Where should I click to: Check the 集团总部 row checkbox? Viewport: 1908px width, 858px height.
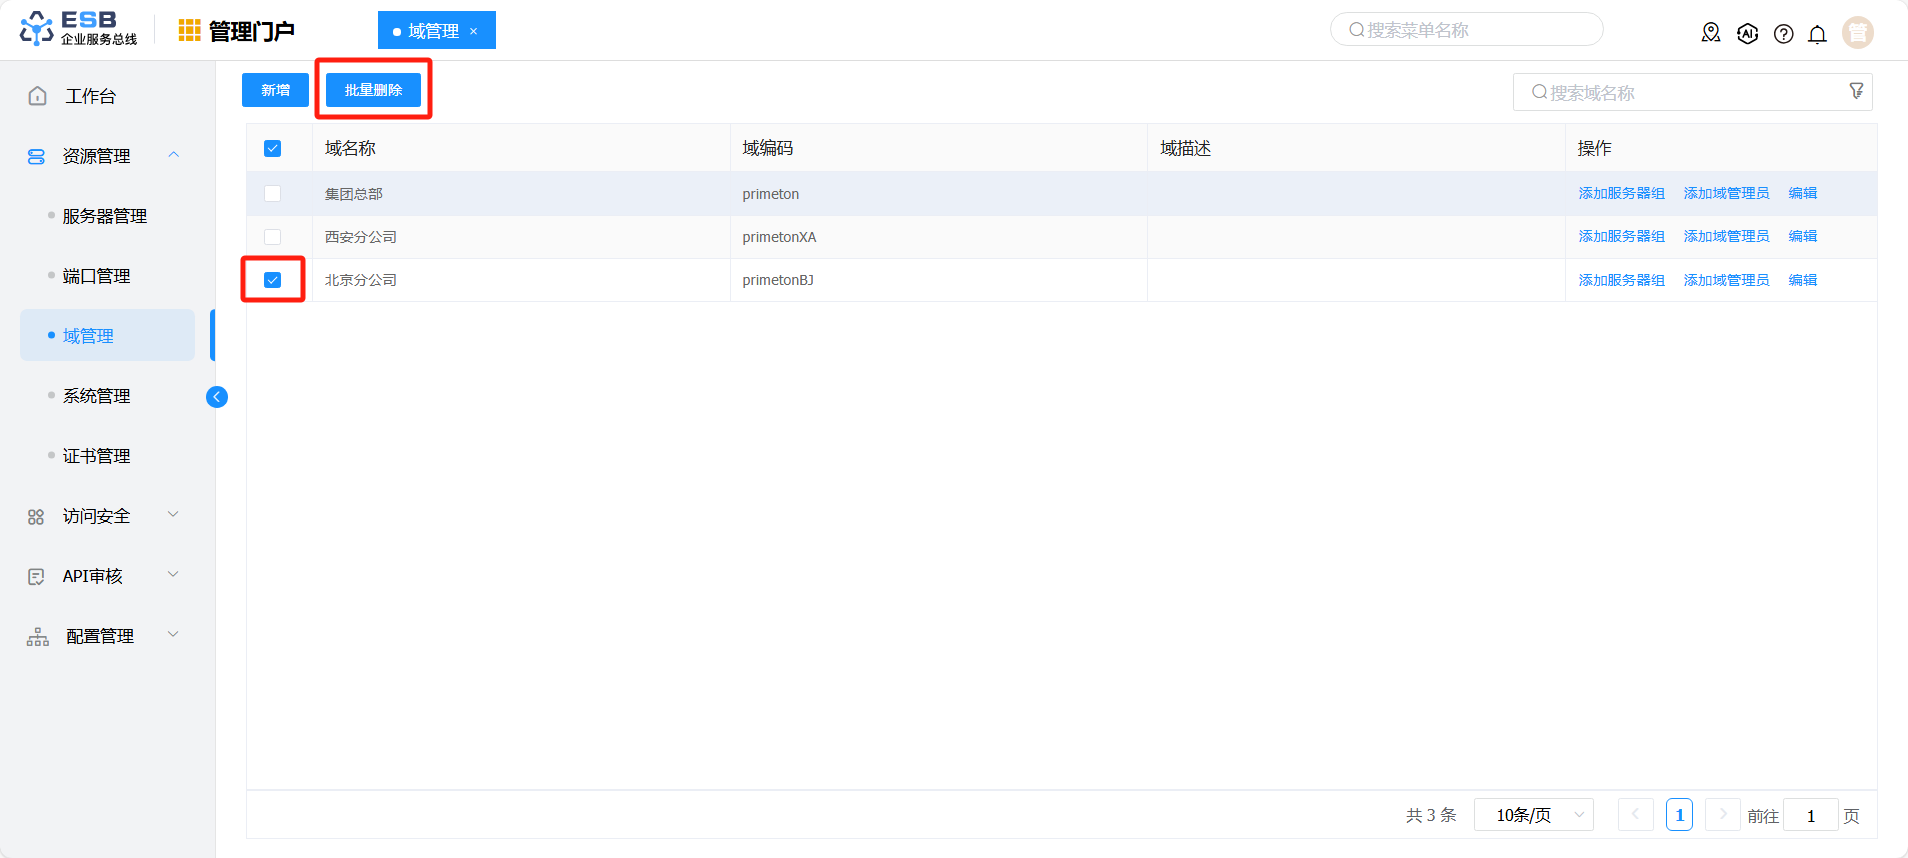click(272, 194)
